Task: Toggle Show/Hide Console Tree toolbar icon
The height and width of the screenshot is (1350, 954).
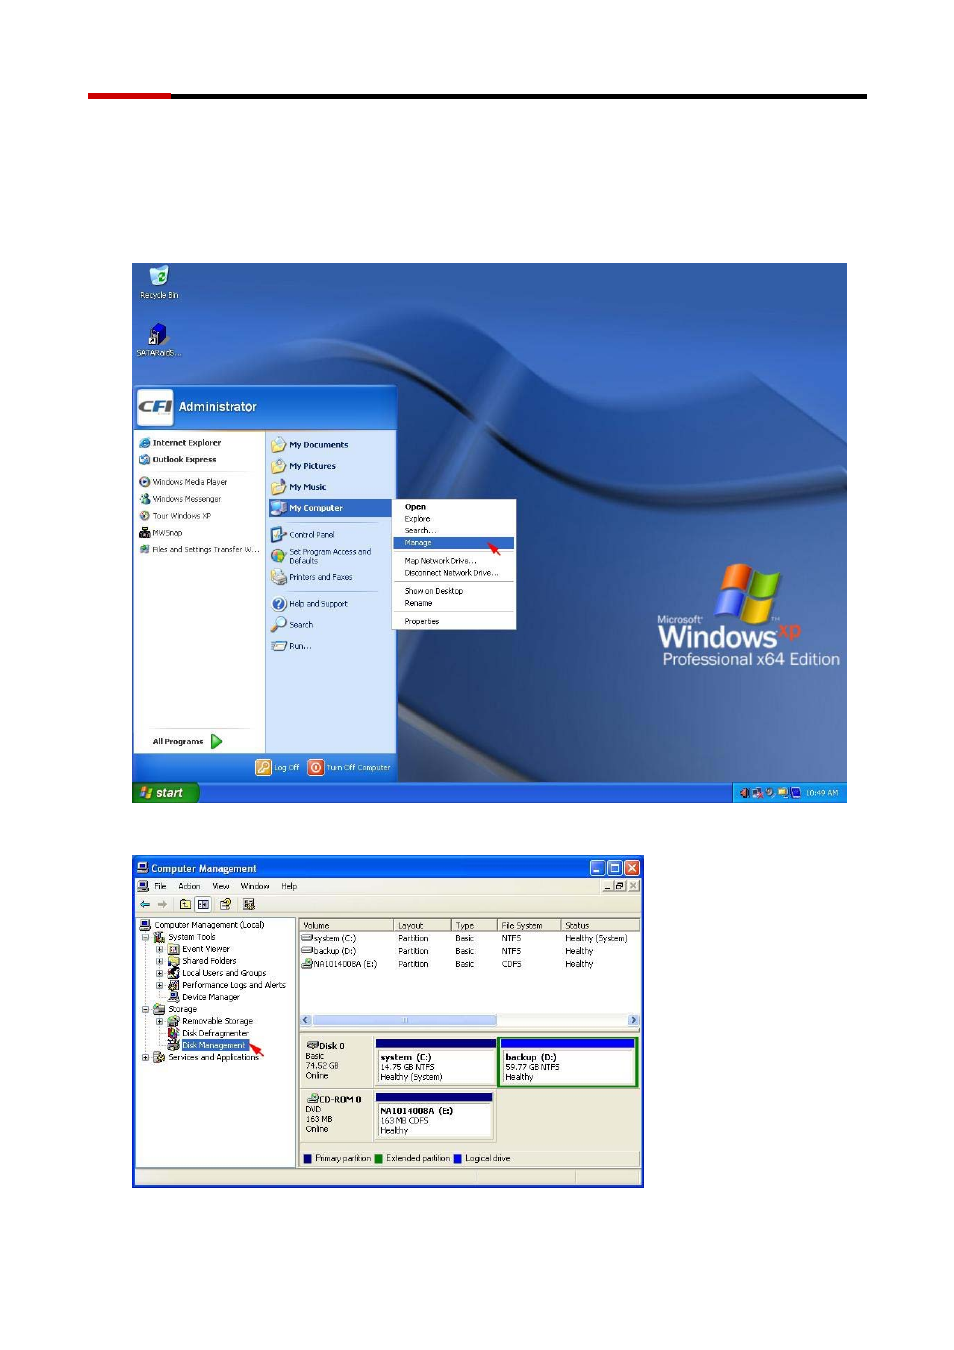Action: coord(203,904)
